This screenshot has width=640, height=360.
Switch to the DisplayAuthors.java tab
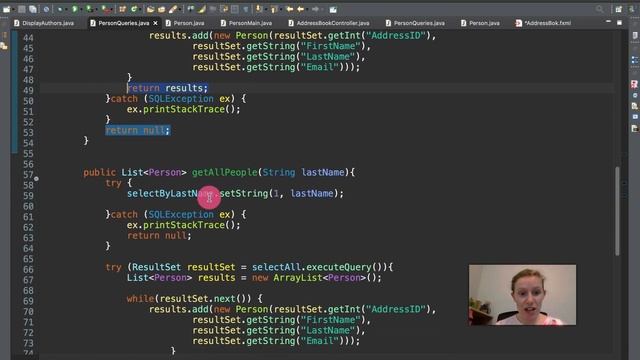point(44,23)
